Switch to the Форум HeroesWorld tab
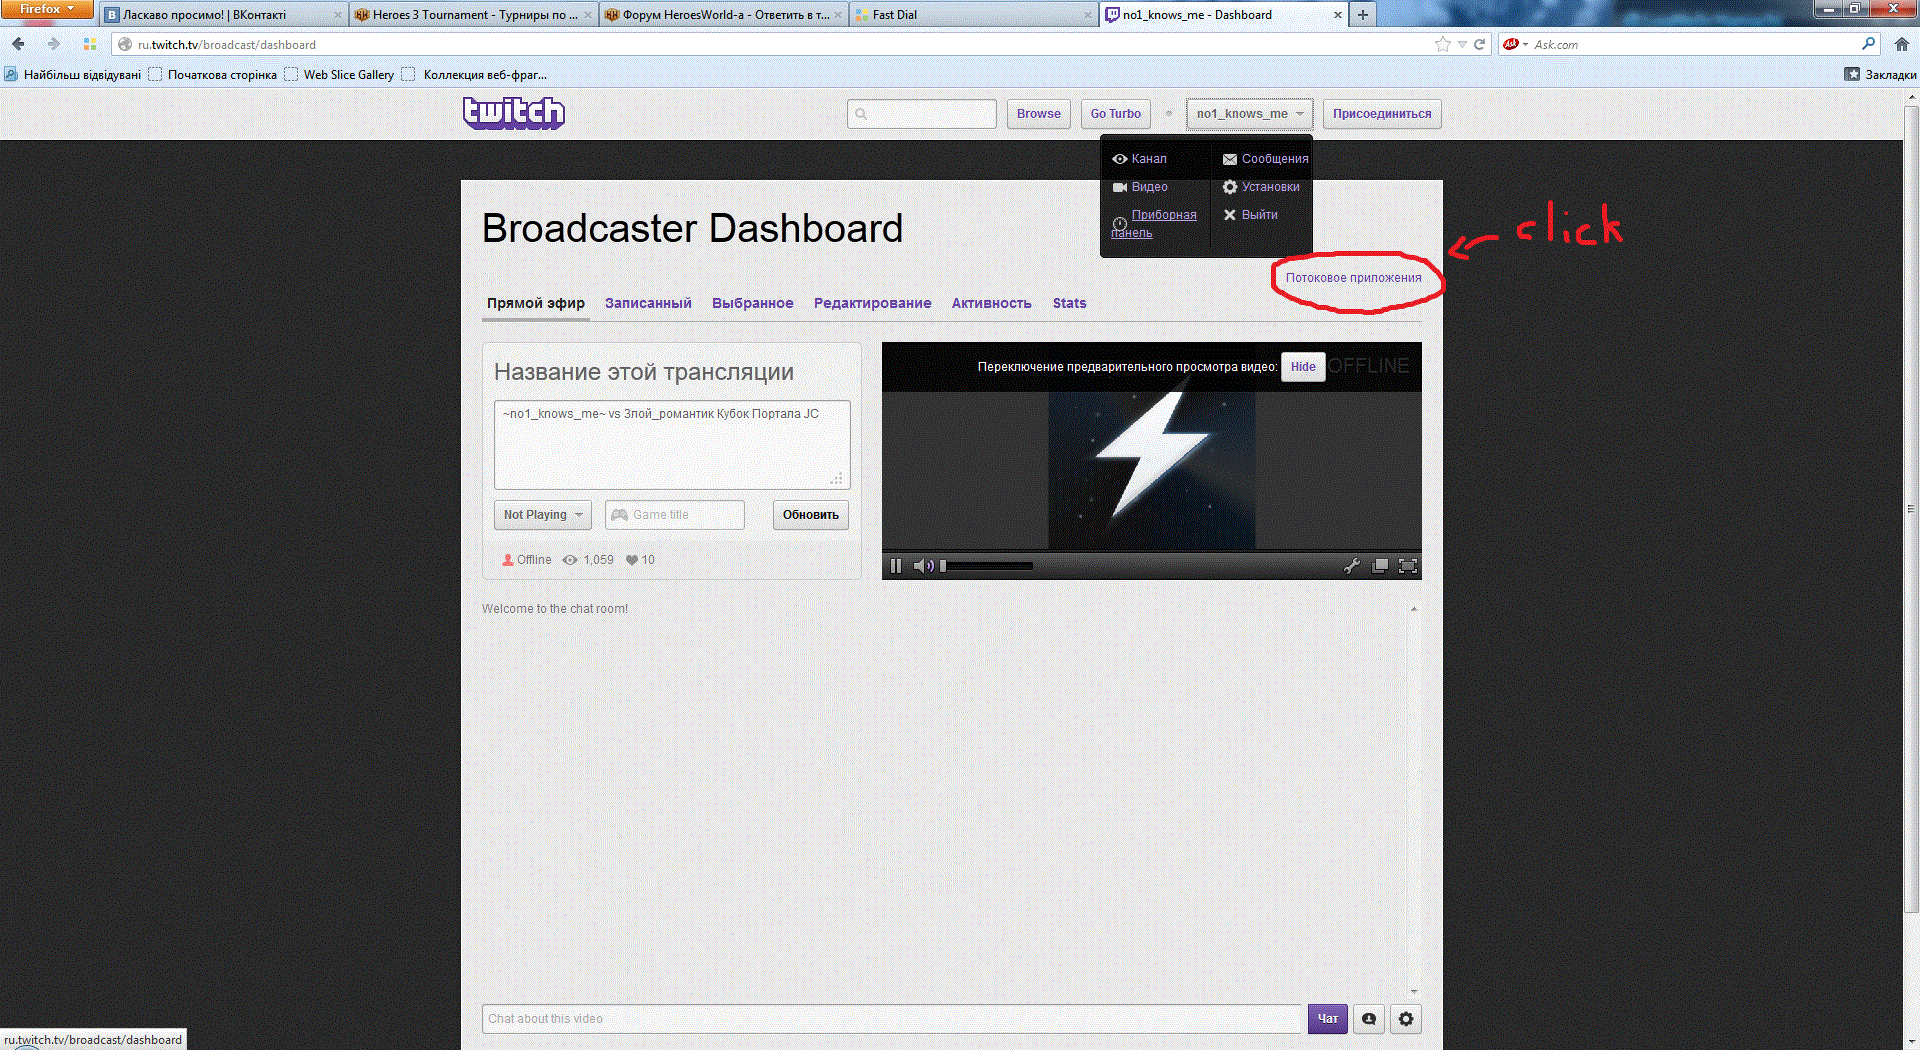The image size is (1920, 1050). point(724,15)
